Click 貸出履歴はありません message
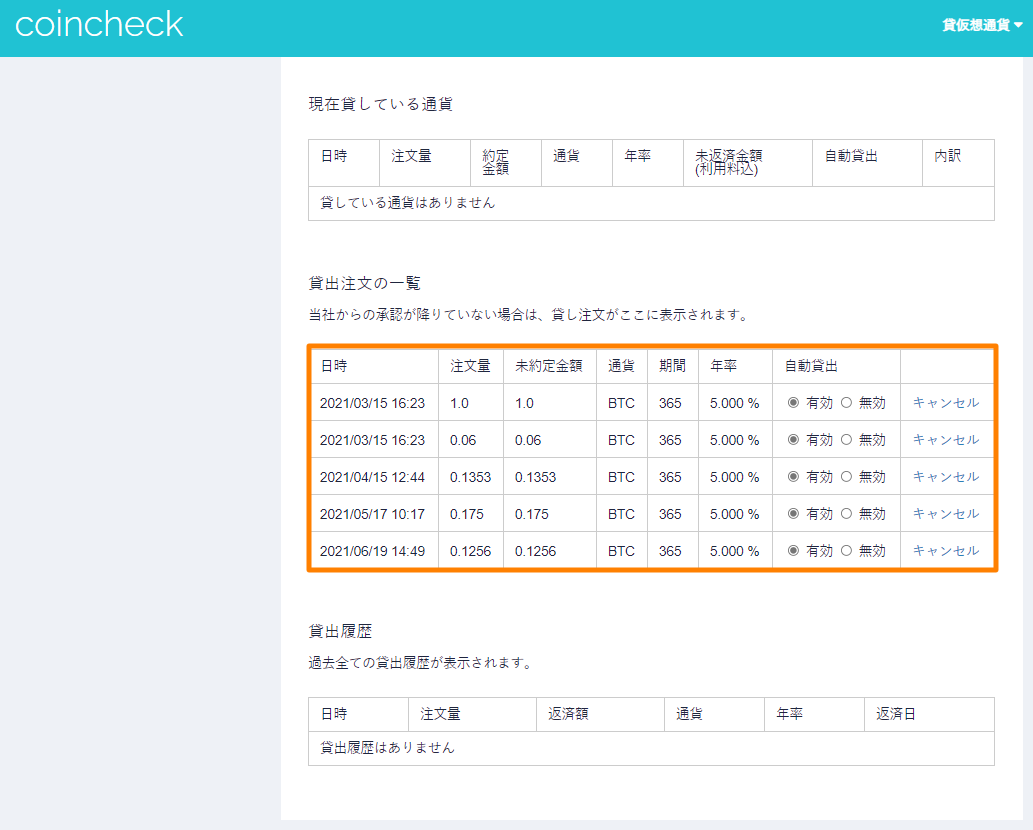Image resolution: width=1033 pixels, height=830 pixels. tap(387, 748)
